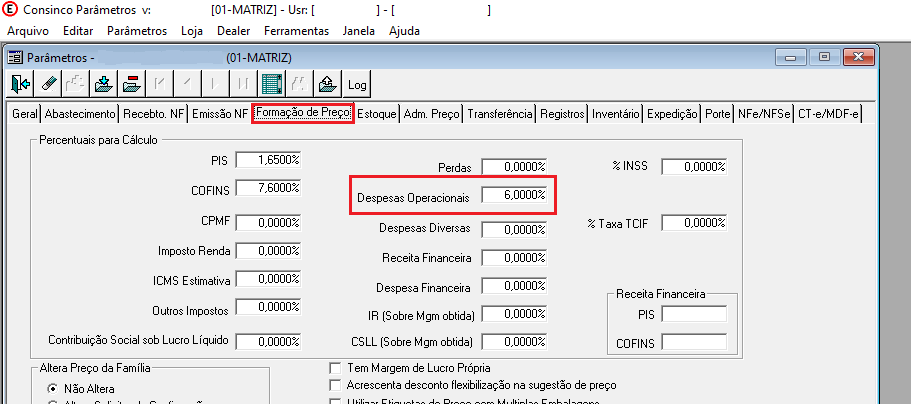
Task: Switch to the Inventário tab
Action: tap(616, 114)
